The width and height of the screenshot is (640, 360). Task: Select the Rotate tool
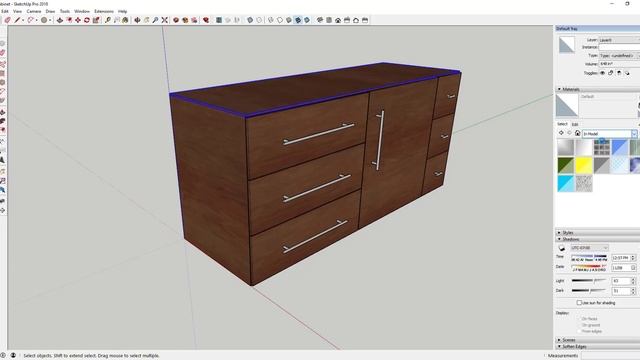[x=87, y=20]
